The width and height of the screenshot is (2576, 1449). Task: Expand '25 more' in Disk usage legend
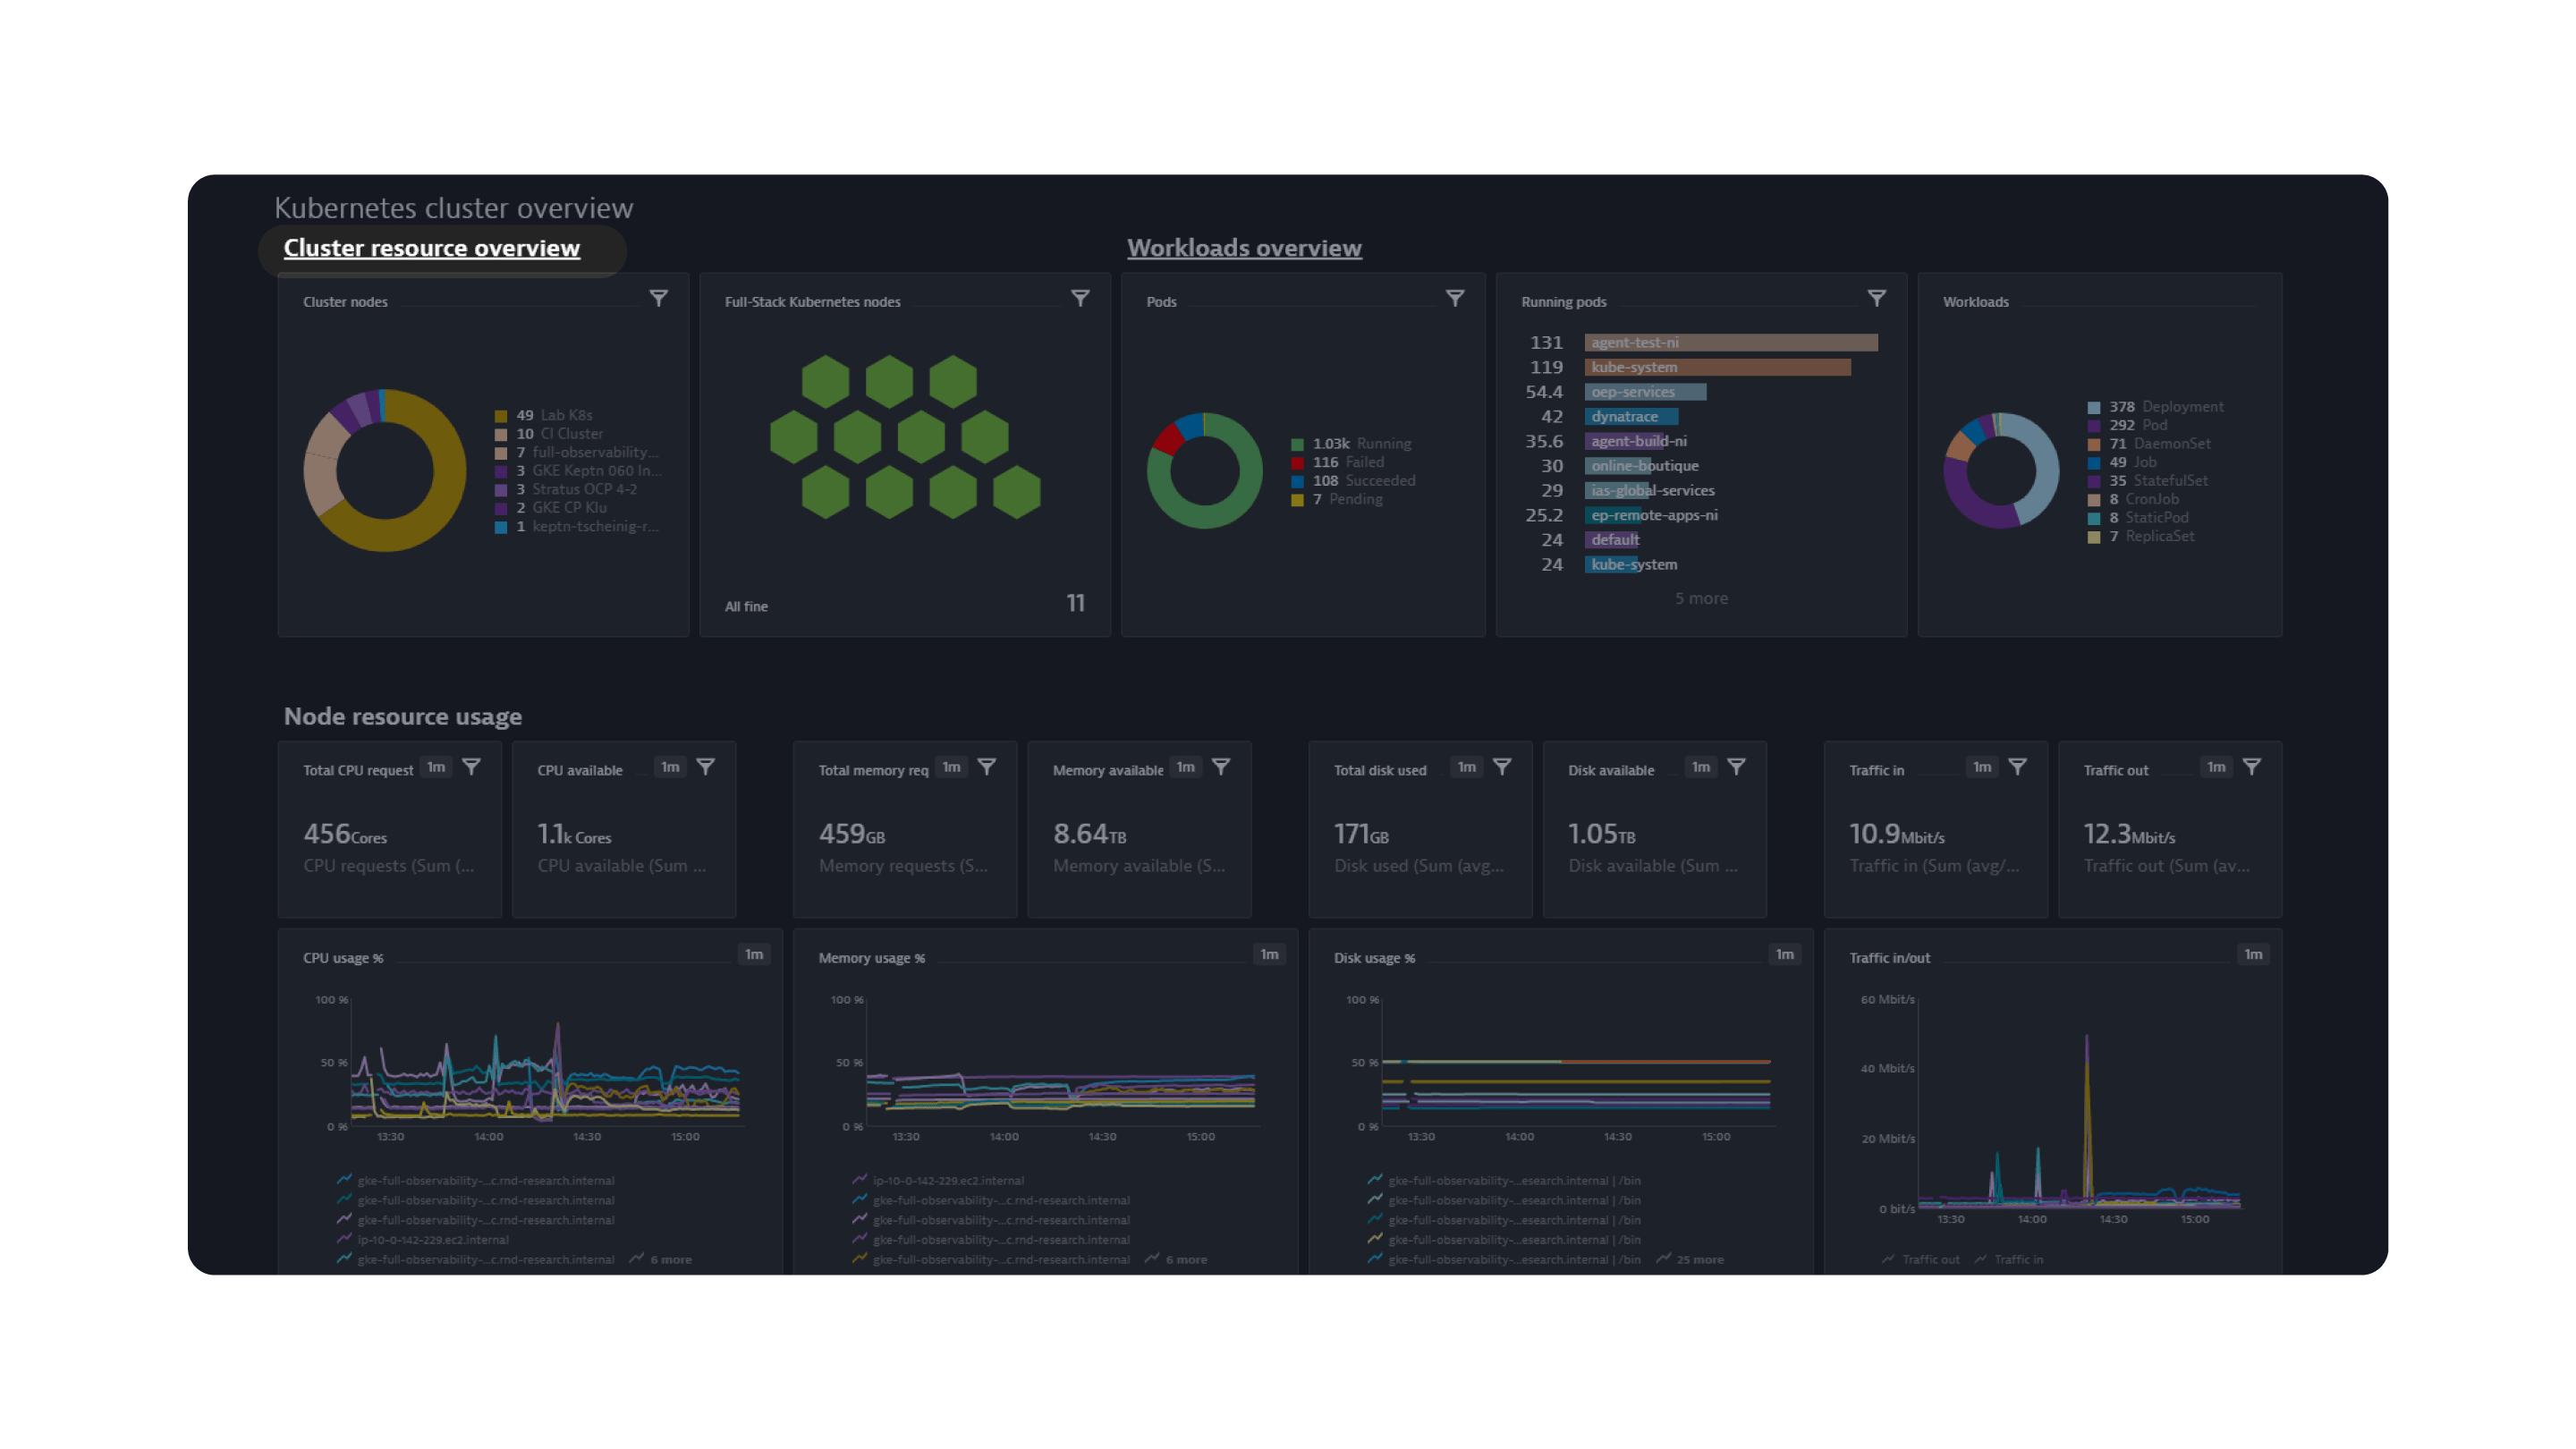tap(1699, 1259)
